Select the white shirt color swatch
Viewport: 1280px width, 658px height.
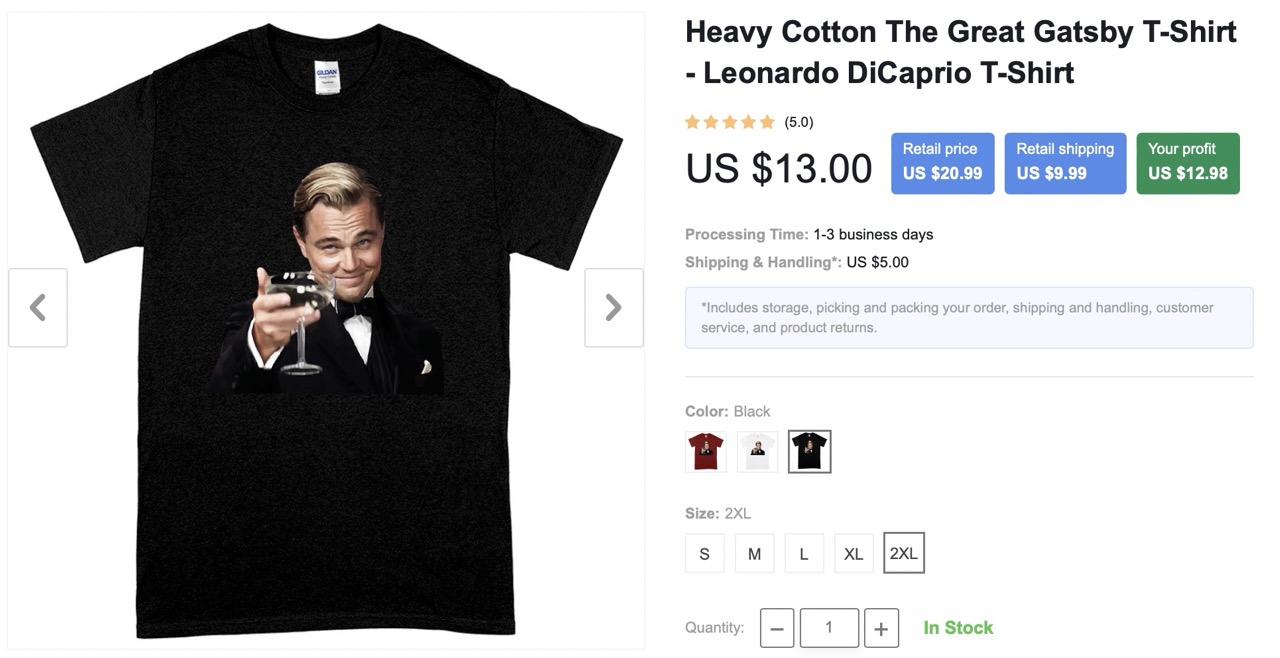(757, 451)
